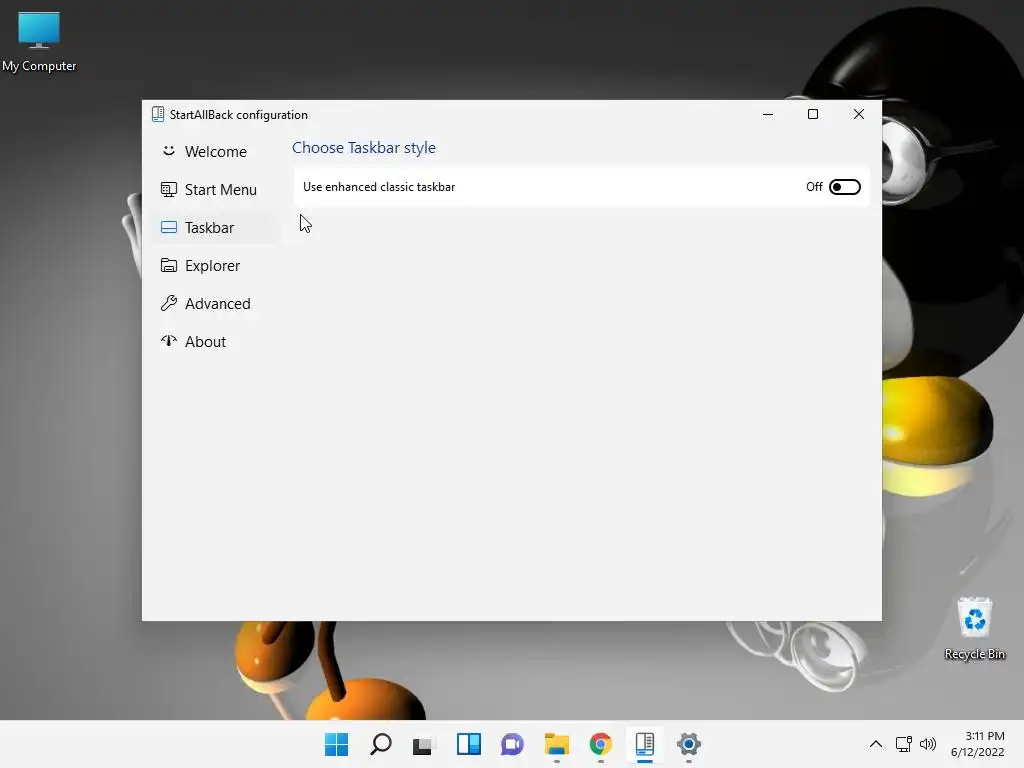Open the clock showing 3:11 PM
This screenshot has height=768, width=1024.
click(x=978, y=744)
